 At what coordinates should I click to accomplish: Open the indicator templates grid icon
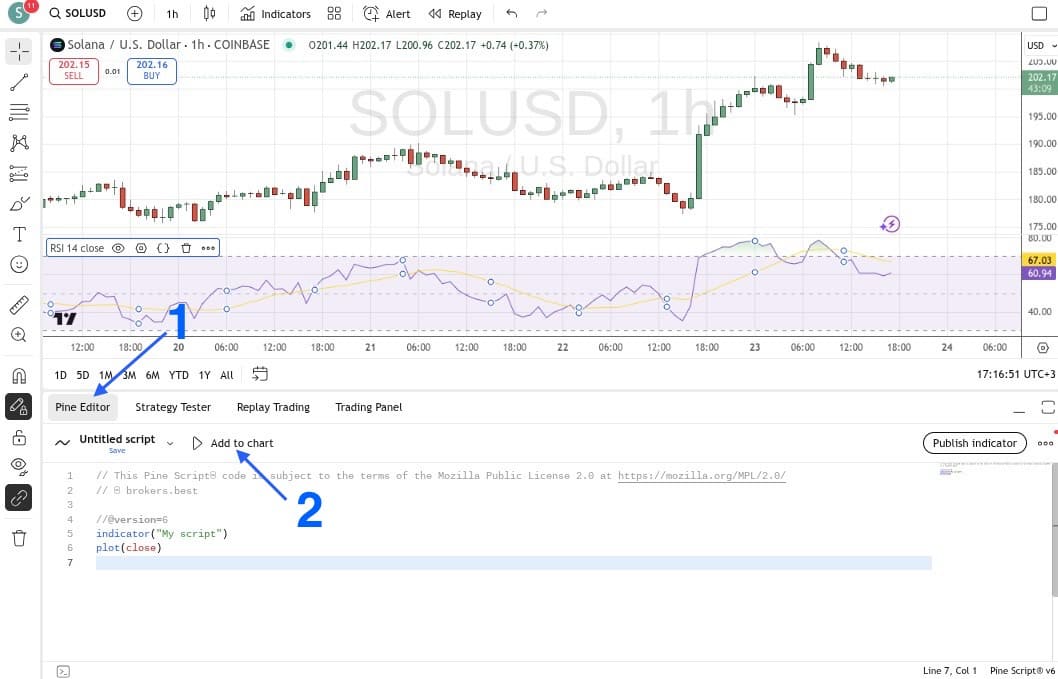point(333,13)
